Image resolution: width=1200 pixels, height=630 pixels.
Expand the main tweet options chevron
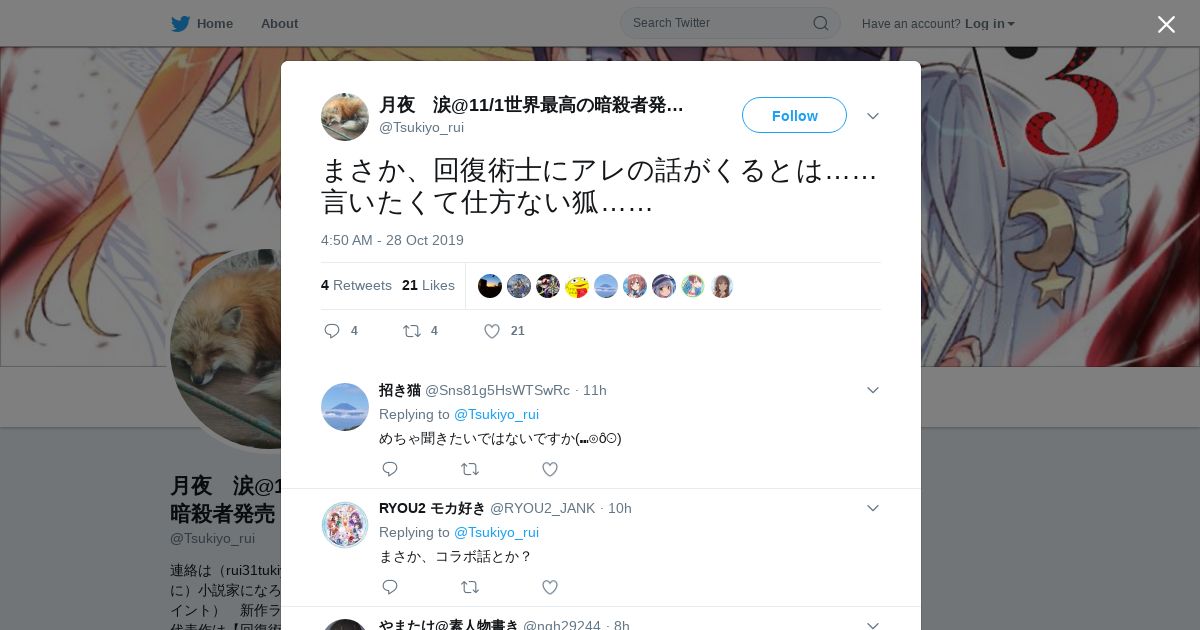(x=873, y=116)
